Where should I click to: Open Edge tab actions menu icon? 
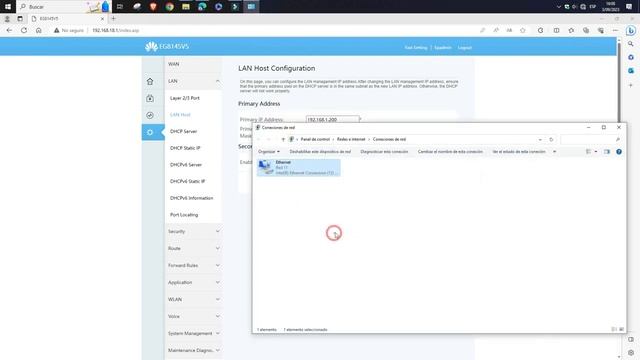point(20,19)
